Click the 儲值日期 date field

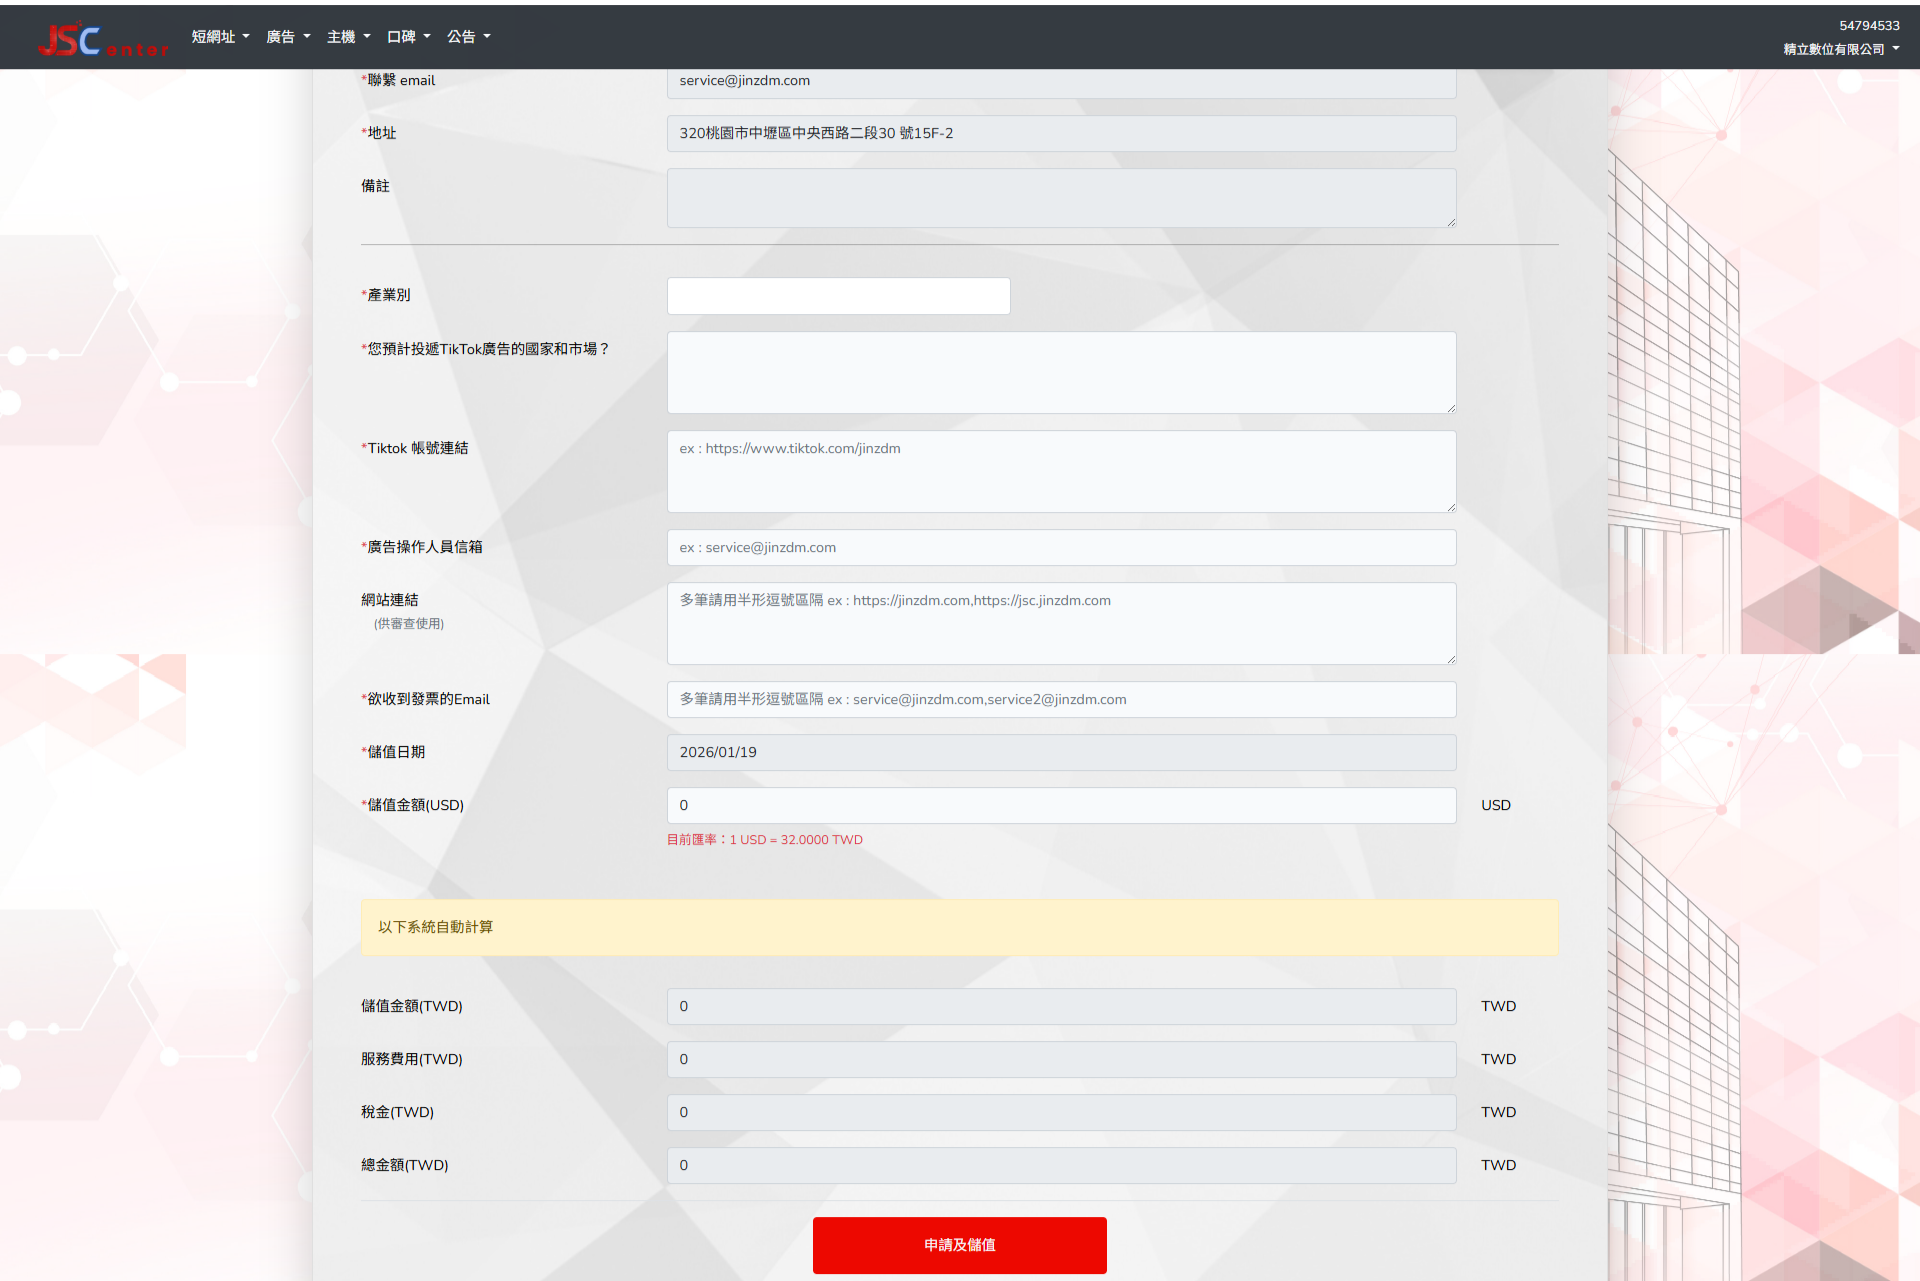(1061, 753)
